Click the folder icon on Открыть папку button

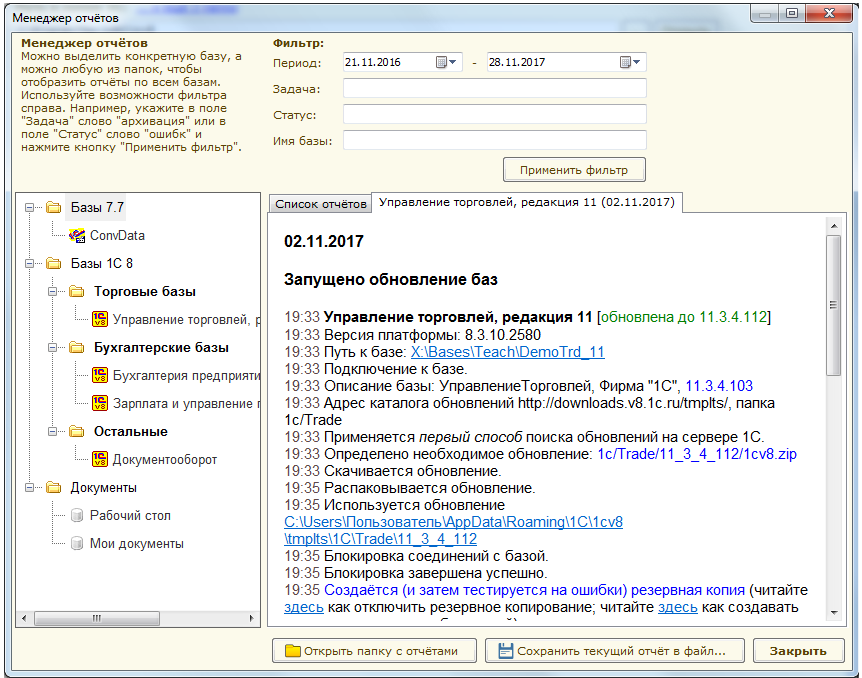point(292,651)
